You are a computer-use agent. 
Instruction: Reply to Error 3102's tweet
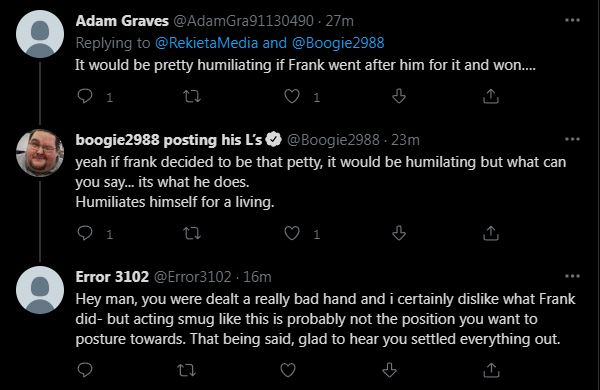point(85,370)
